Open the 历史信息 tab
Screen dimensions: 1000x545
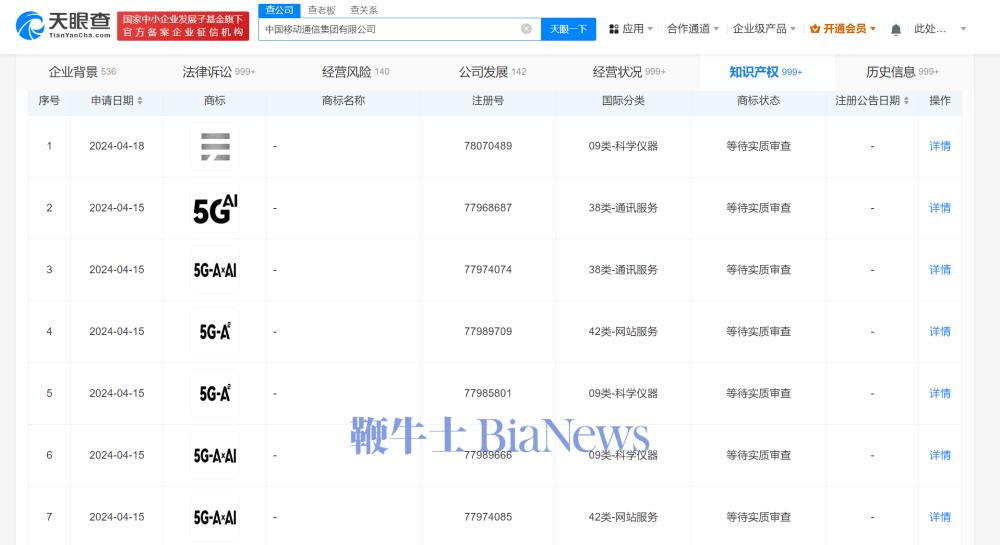pos(902,72)
